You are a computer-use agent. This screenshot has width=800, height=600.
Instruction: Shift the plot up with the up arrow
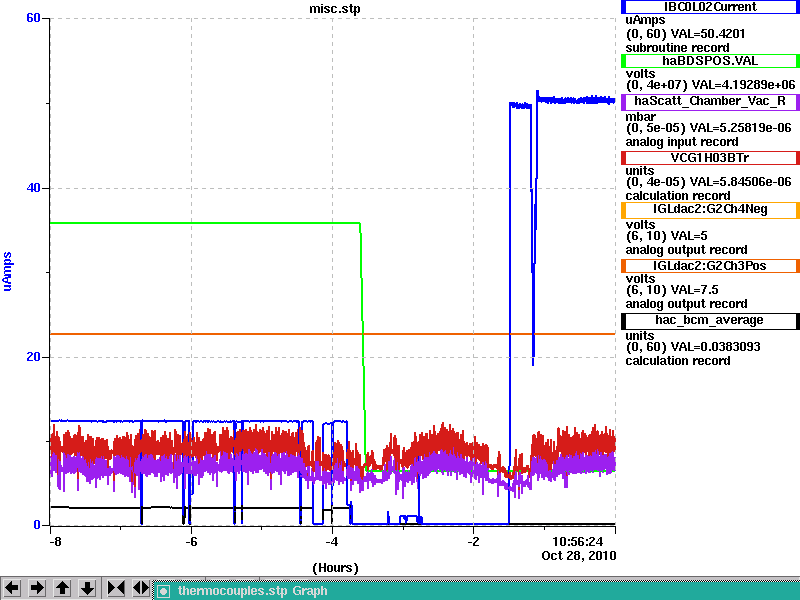coord(62,588)
